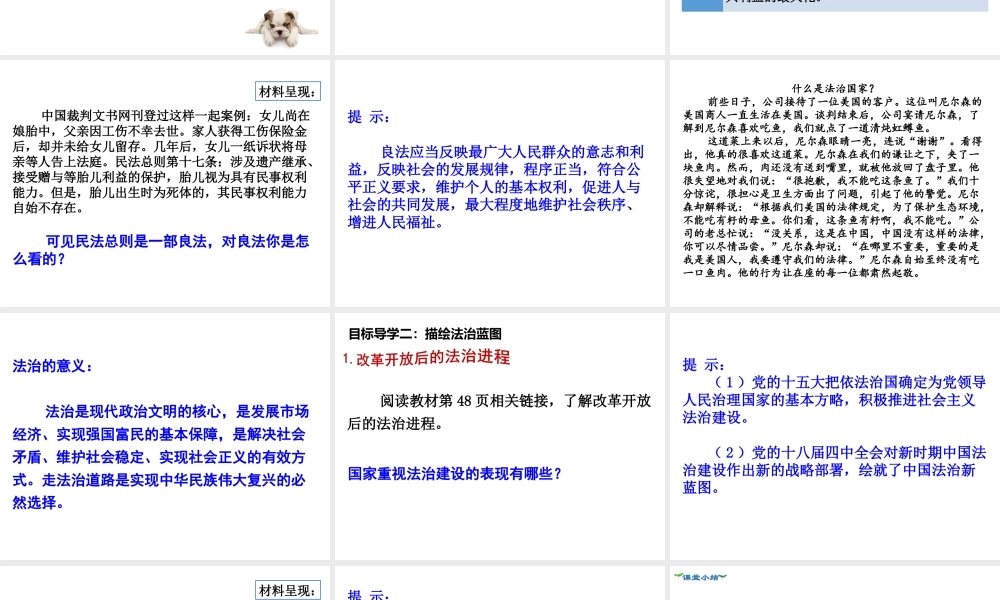Click the blue question about 民法总则 being 良法

[161, 250]
